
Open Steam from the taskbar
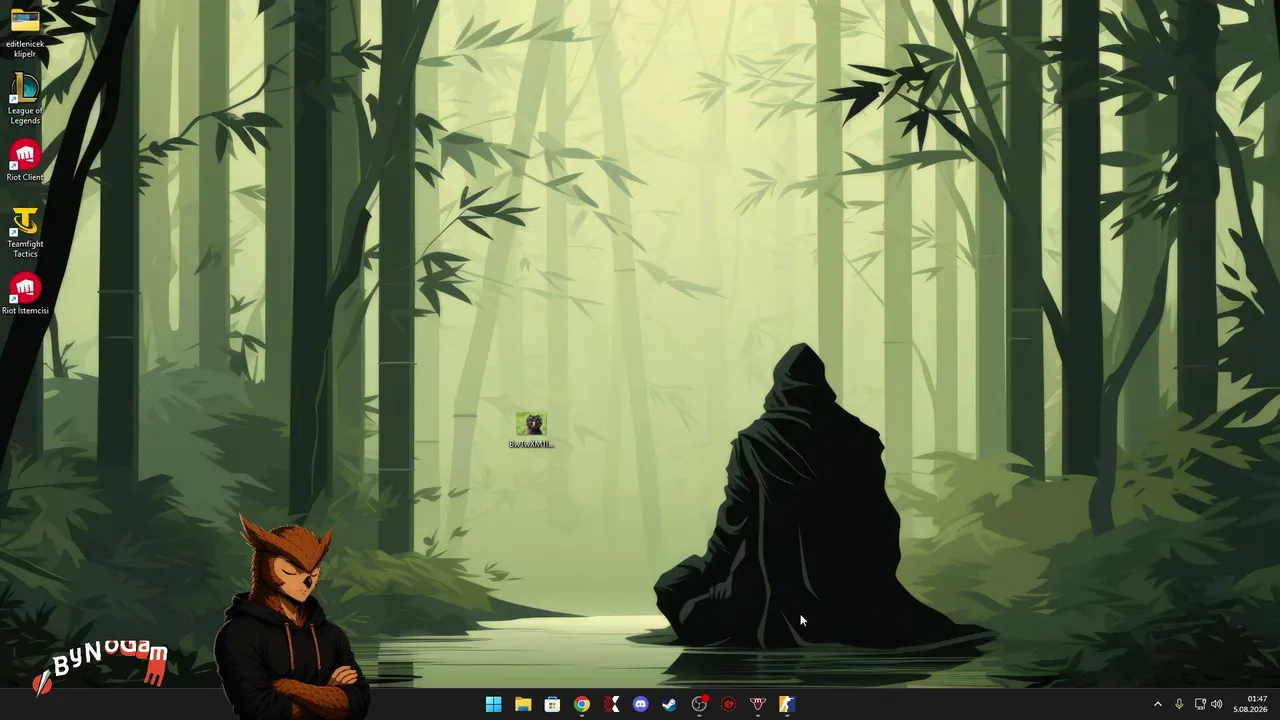[x=670, y=705]
